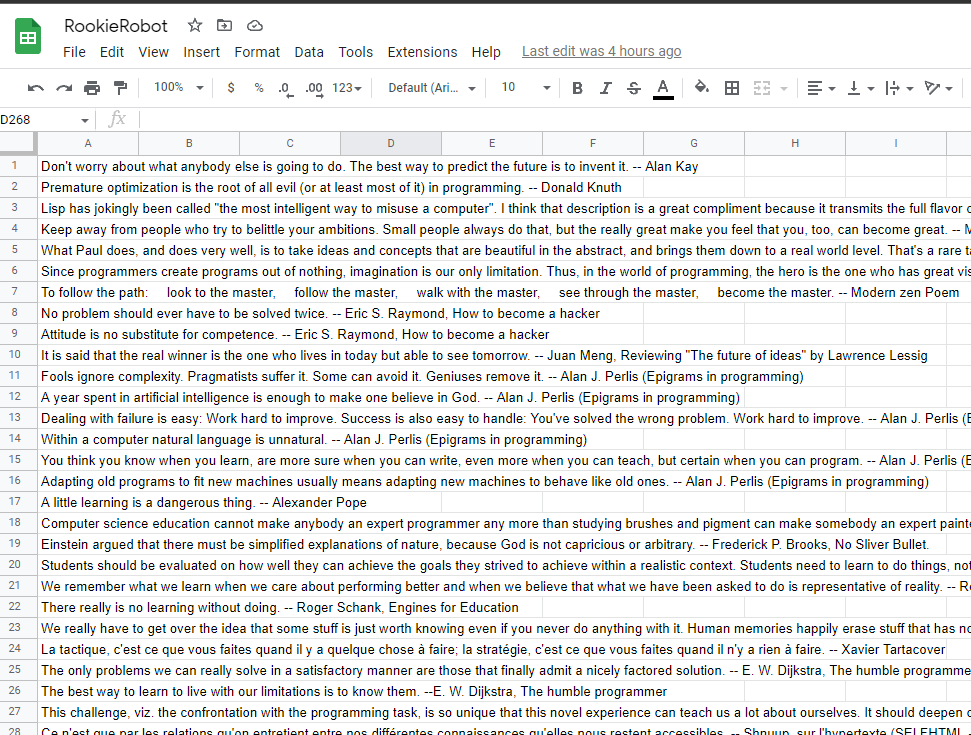Print the spreadsheet

92,88
